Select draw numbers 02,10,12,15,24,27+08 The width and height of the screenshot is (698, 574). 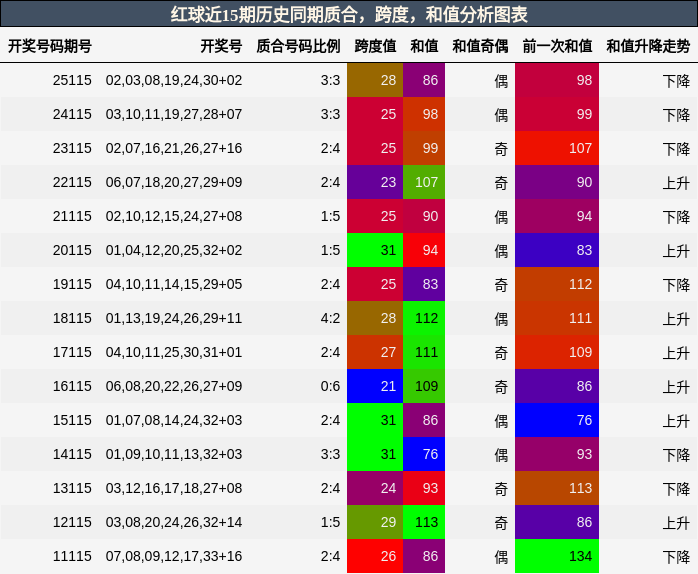[x=174, y=216]
